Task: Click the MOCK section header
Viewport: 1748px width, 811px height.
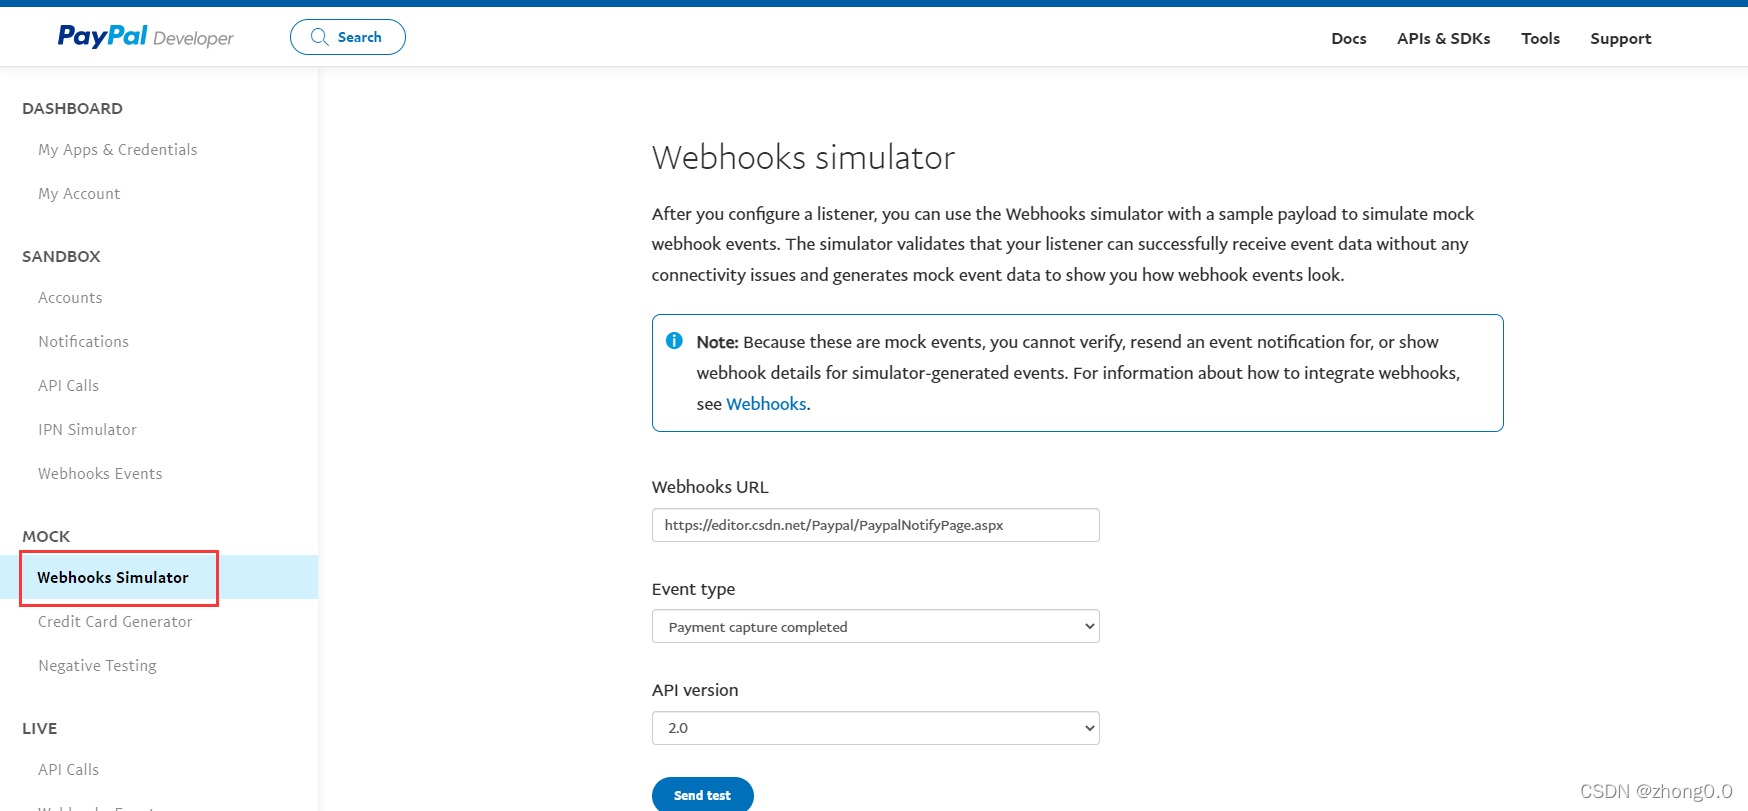Action: [46, 536]
